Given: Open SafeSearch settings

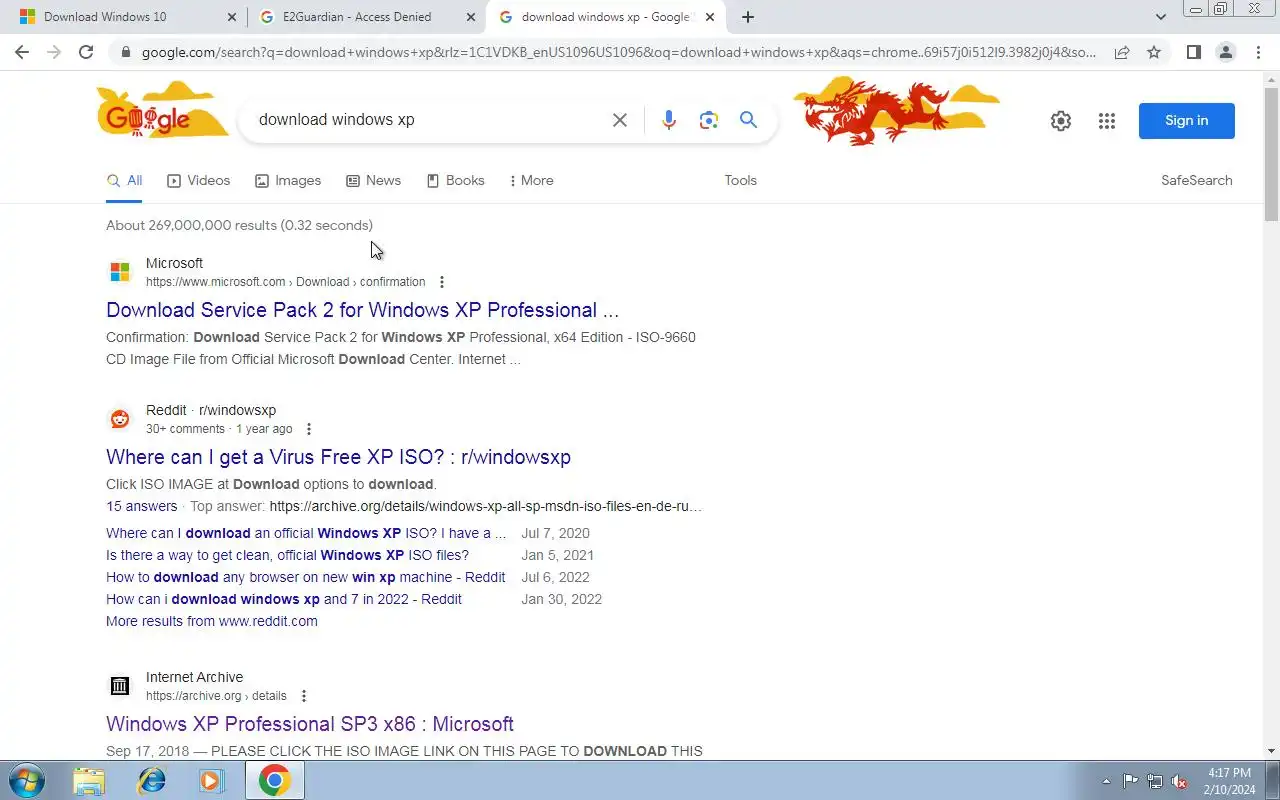Looking at the screenshot, I should pyautogui.click(x=1196, y=181).
